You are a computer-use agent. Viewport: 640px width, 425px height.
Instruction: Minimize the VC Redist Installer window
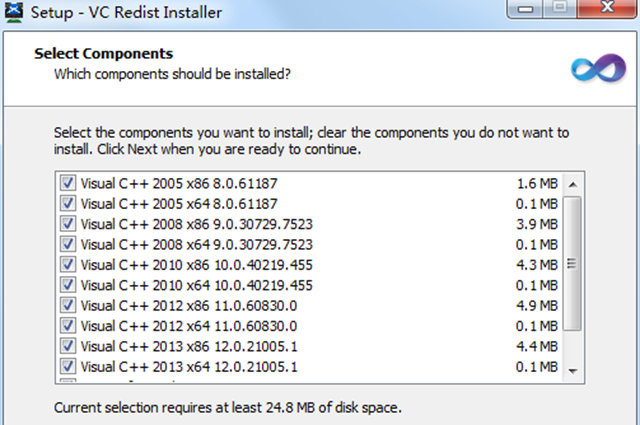(x=525, y=8)
